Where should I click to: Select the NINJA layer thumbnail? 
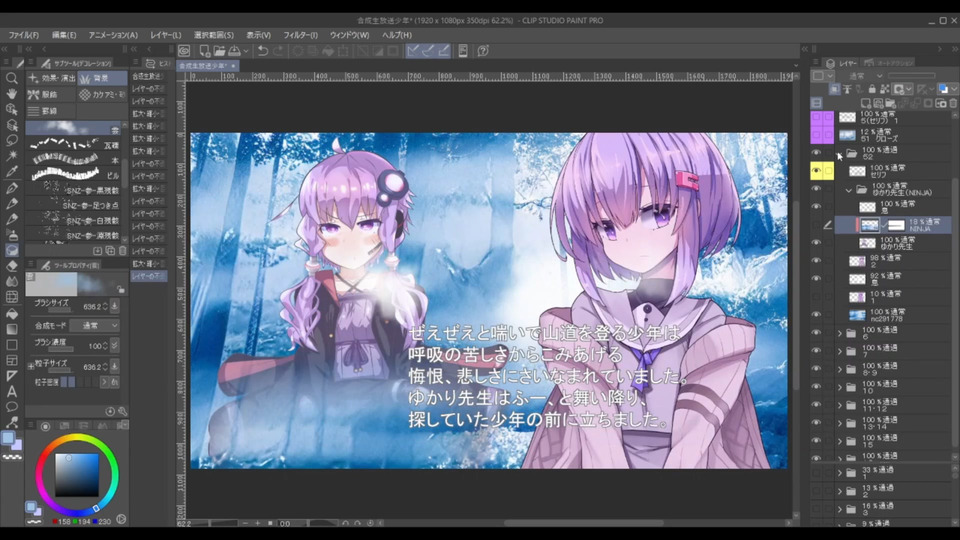869,225
